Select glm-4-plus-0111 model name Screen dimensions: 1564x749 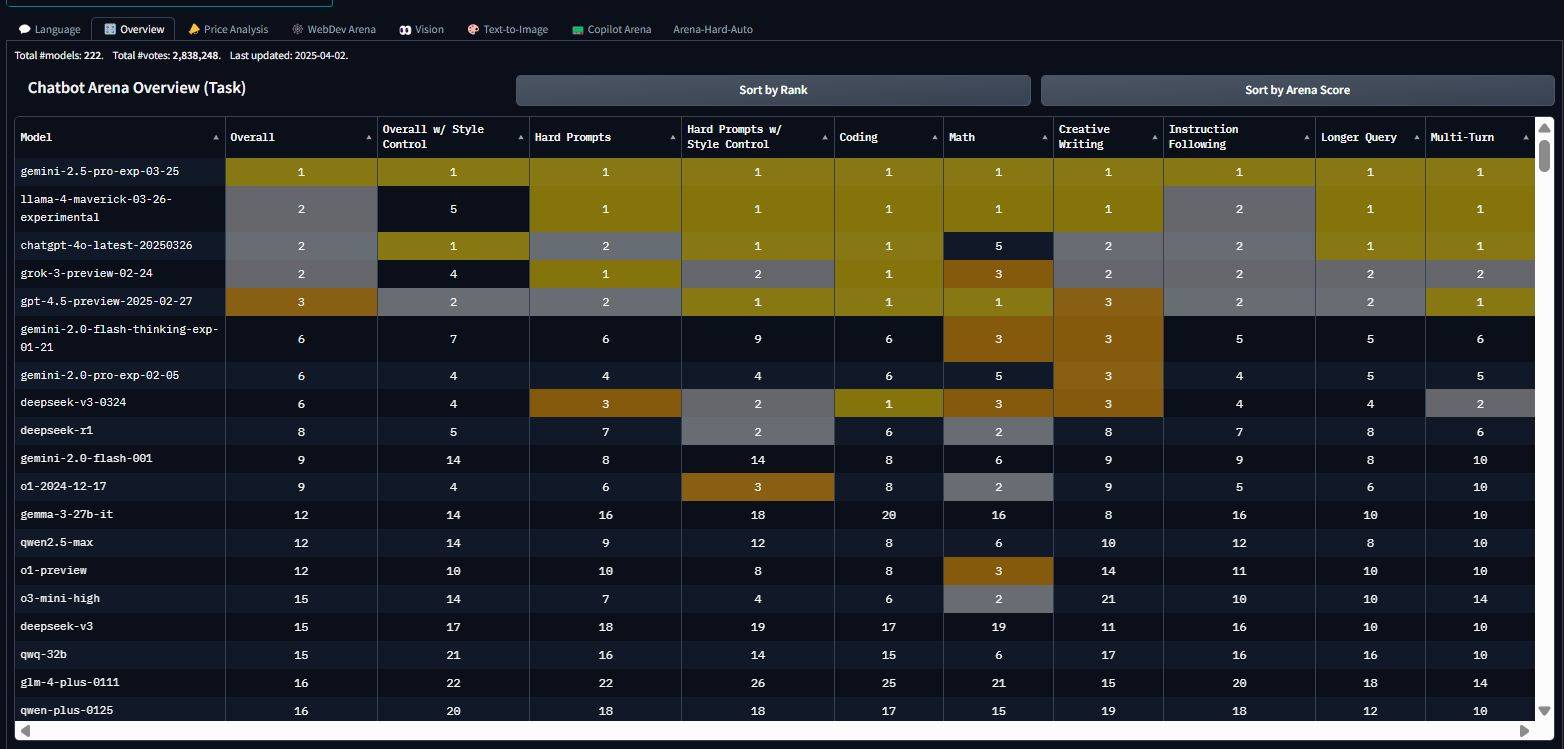69,682
